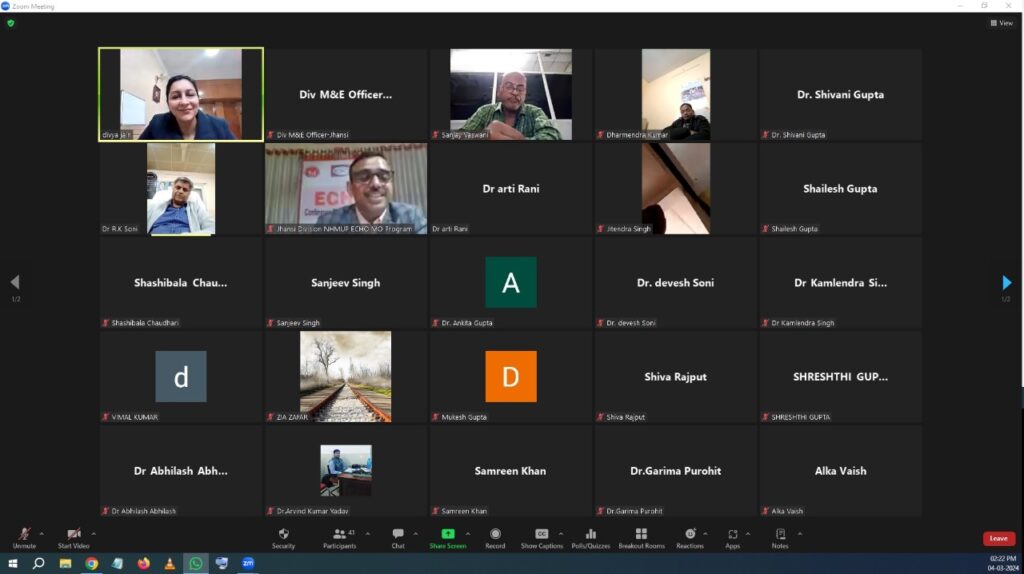Image resolution: width=1024 pixels, height=574 pixels.
Task: Click the red Leave button
Action: coord(998,539)
